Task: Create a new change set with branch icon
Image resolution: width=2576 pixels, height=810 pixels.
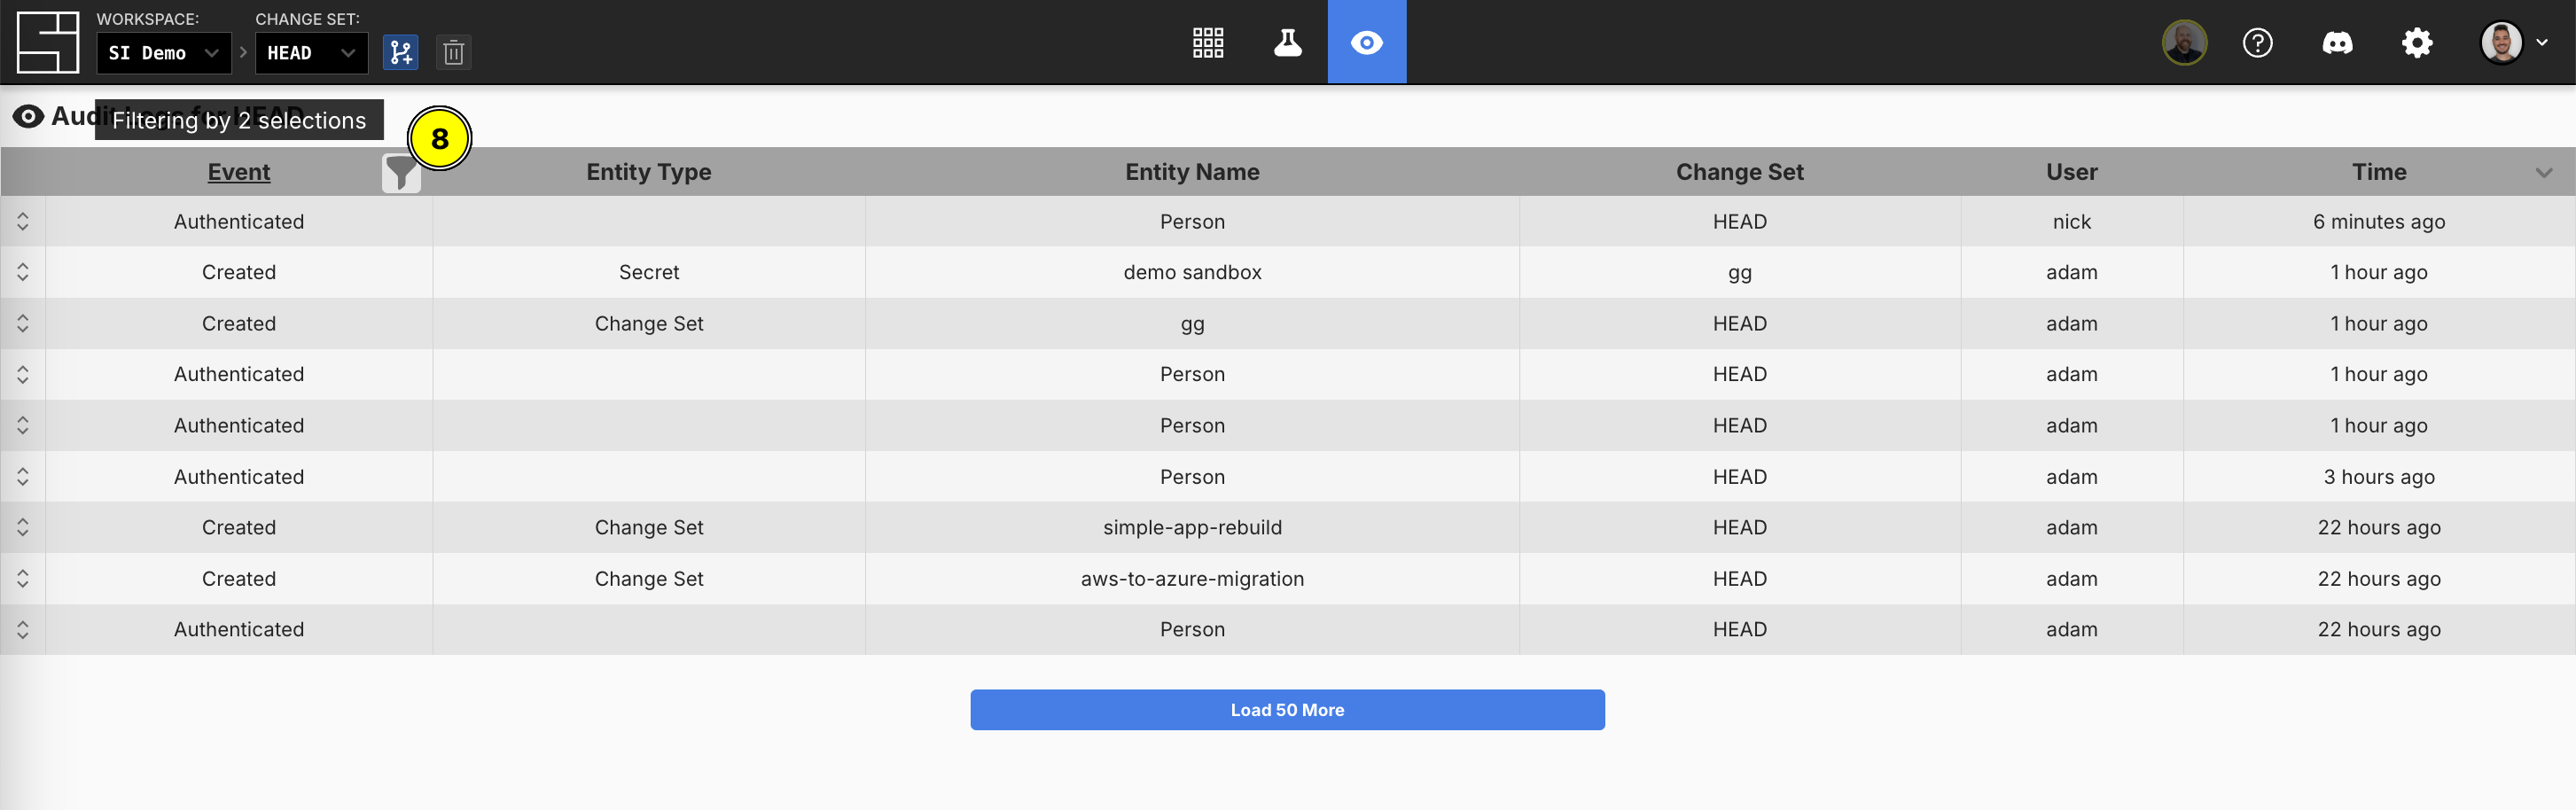Action: [400, 52]
